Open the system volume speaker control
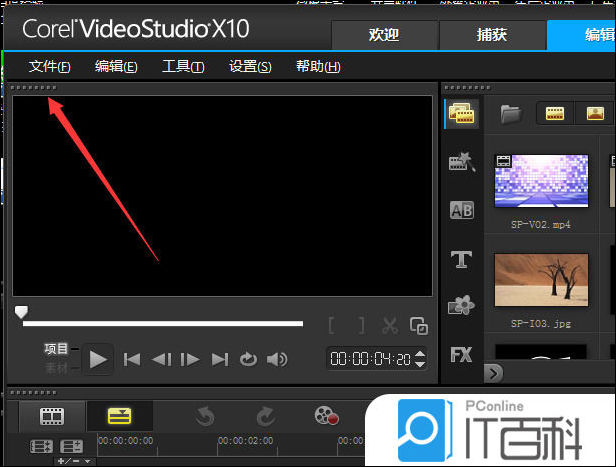The width and height of the screenshot is (616, 467). click(277, 359)
